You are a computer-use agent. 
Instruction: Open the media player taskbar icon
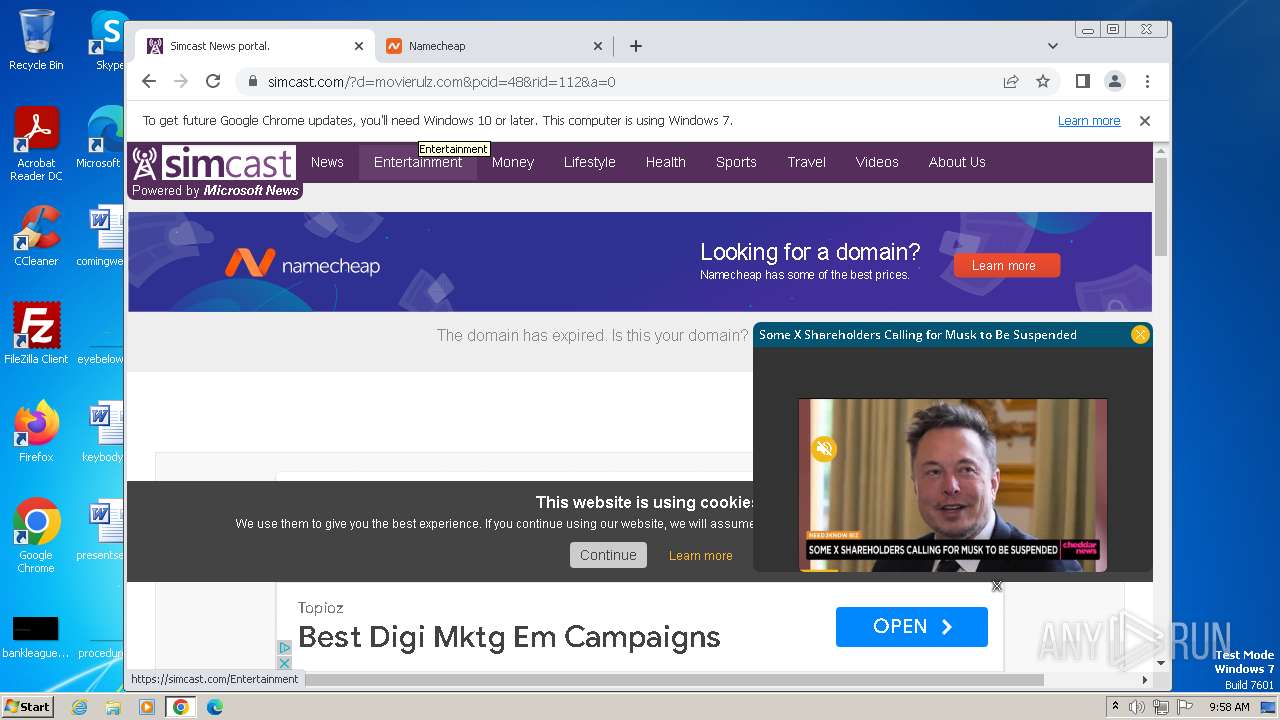click(147, 707)
